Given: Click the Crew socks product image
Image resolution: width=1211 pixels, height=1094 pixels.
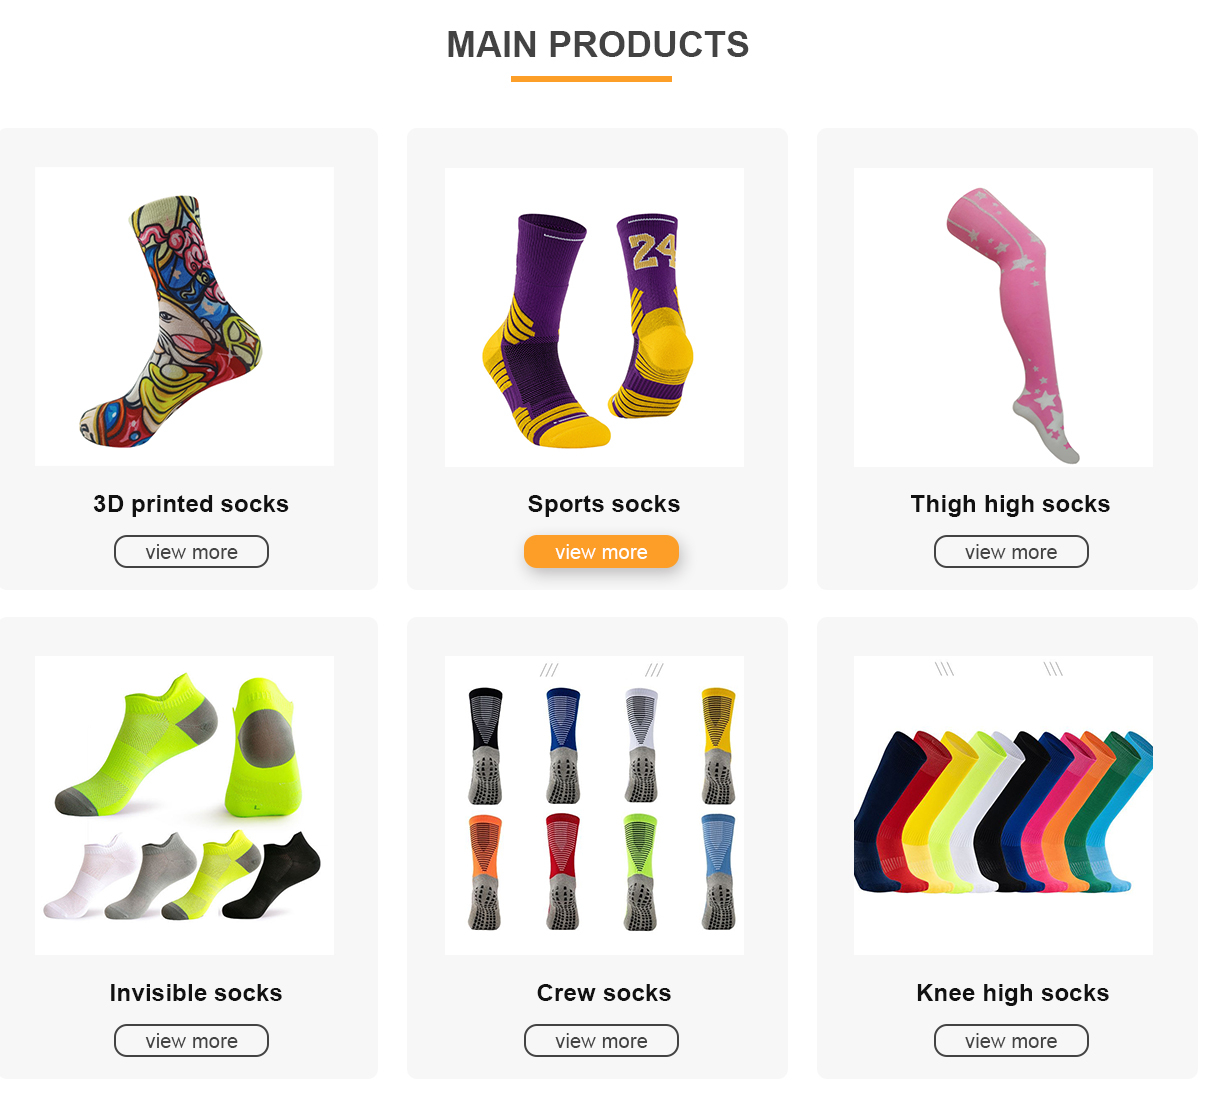Looking at the screenshot, I should (594, 805).
